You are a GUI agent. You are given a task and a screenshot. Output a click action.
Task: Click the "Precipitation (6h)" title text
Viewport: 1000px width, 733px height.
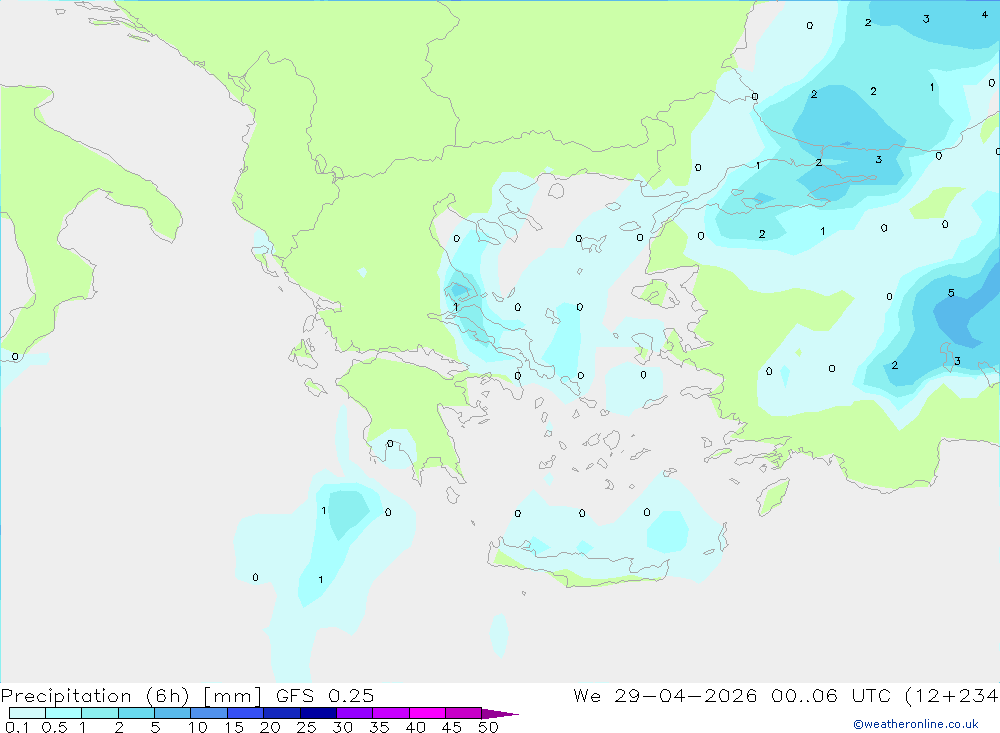click(x=95, y=696)
